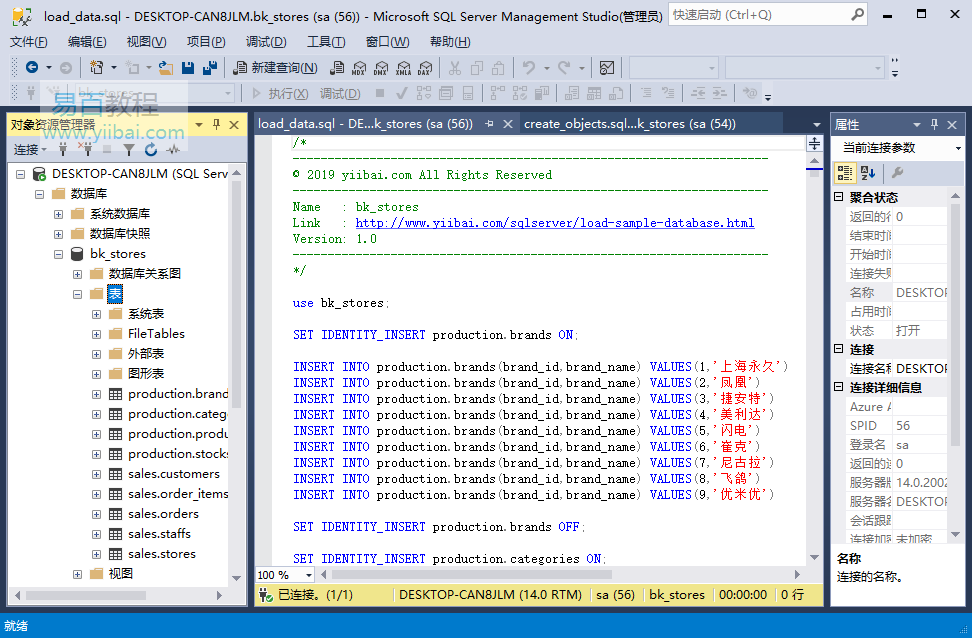Screen dimensions: 972x638
Task: Click the Save All icon in toolbar
Action: pyautogui.click(x=210, y=68)
